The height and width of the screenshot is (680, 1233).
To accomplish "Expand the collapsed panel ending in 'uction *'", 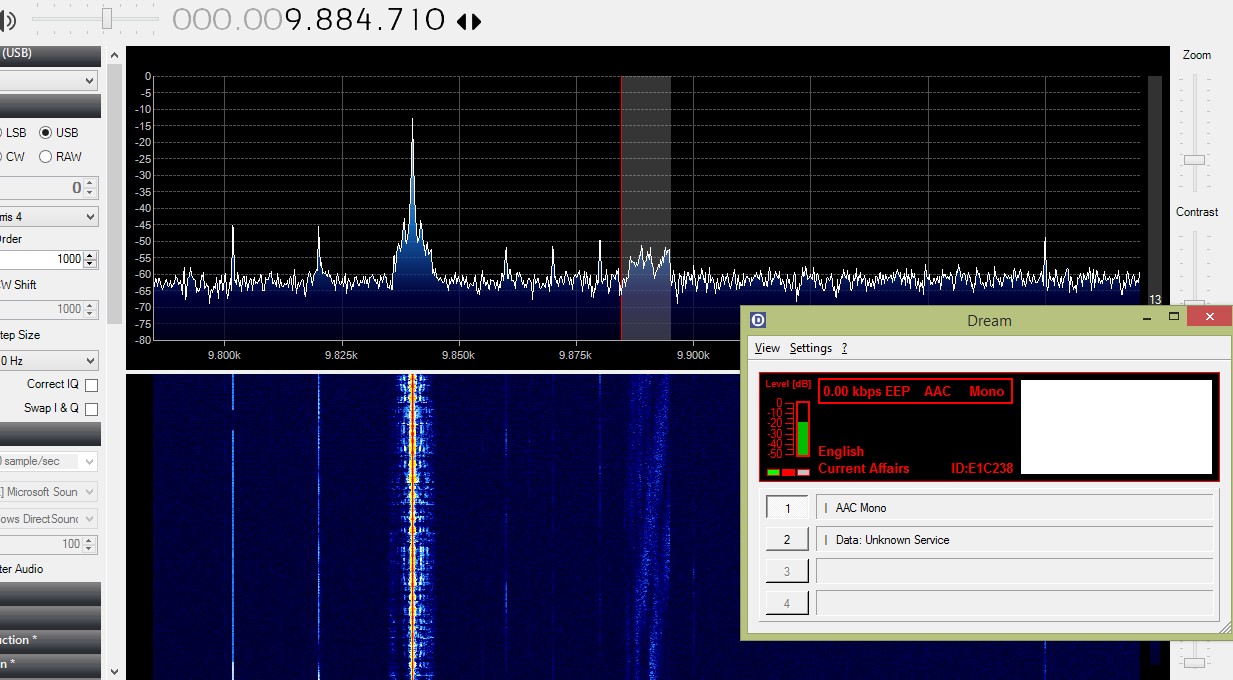I will (50, 640).
